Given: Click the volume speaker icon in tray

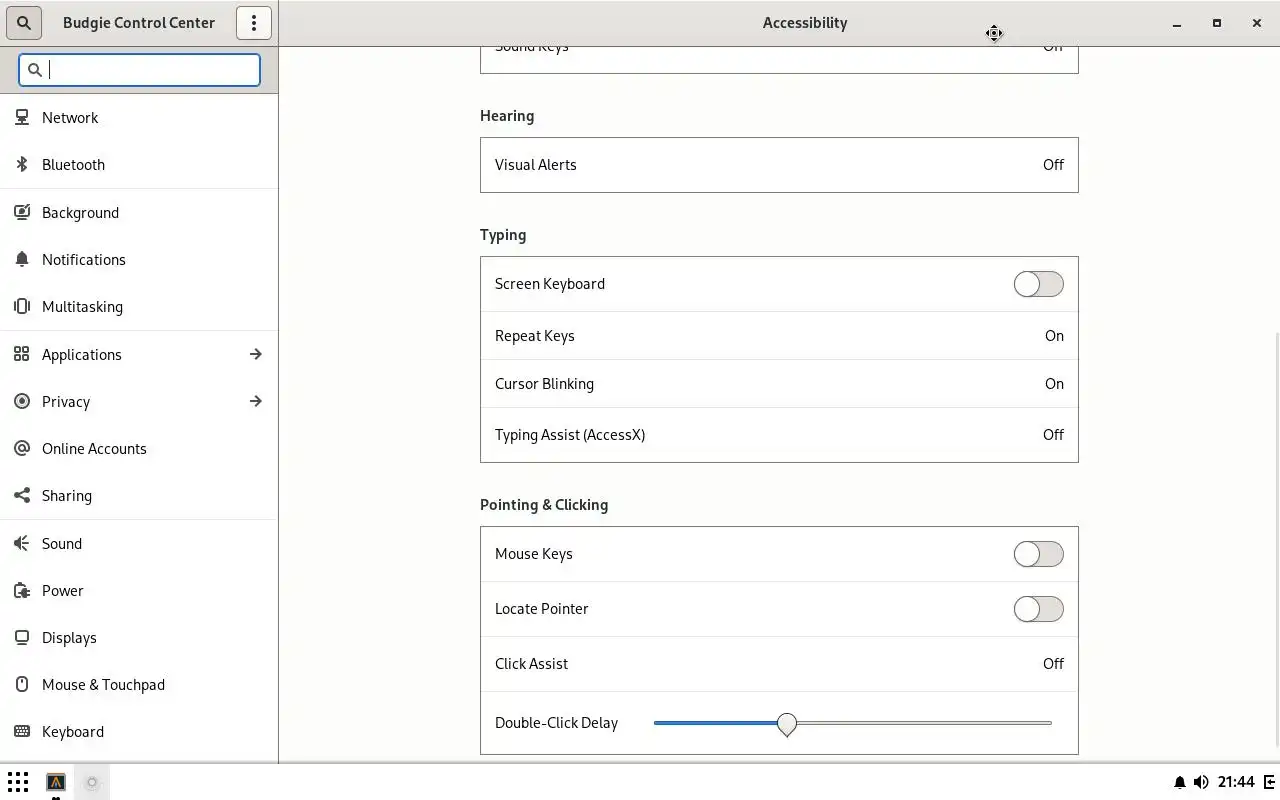Looking at the screenshot, I should [x=1201, y=782].
